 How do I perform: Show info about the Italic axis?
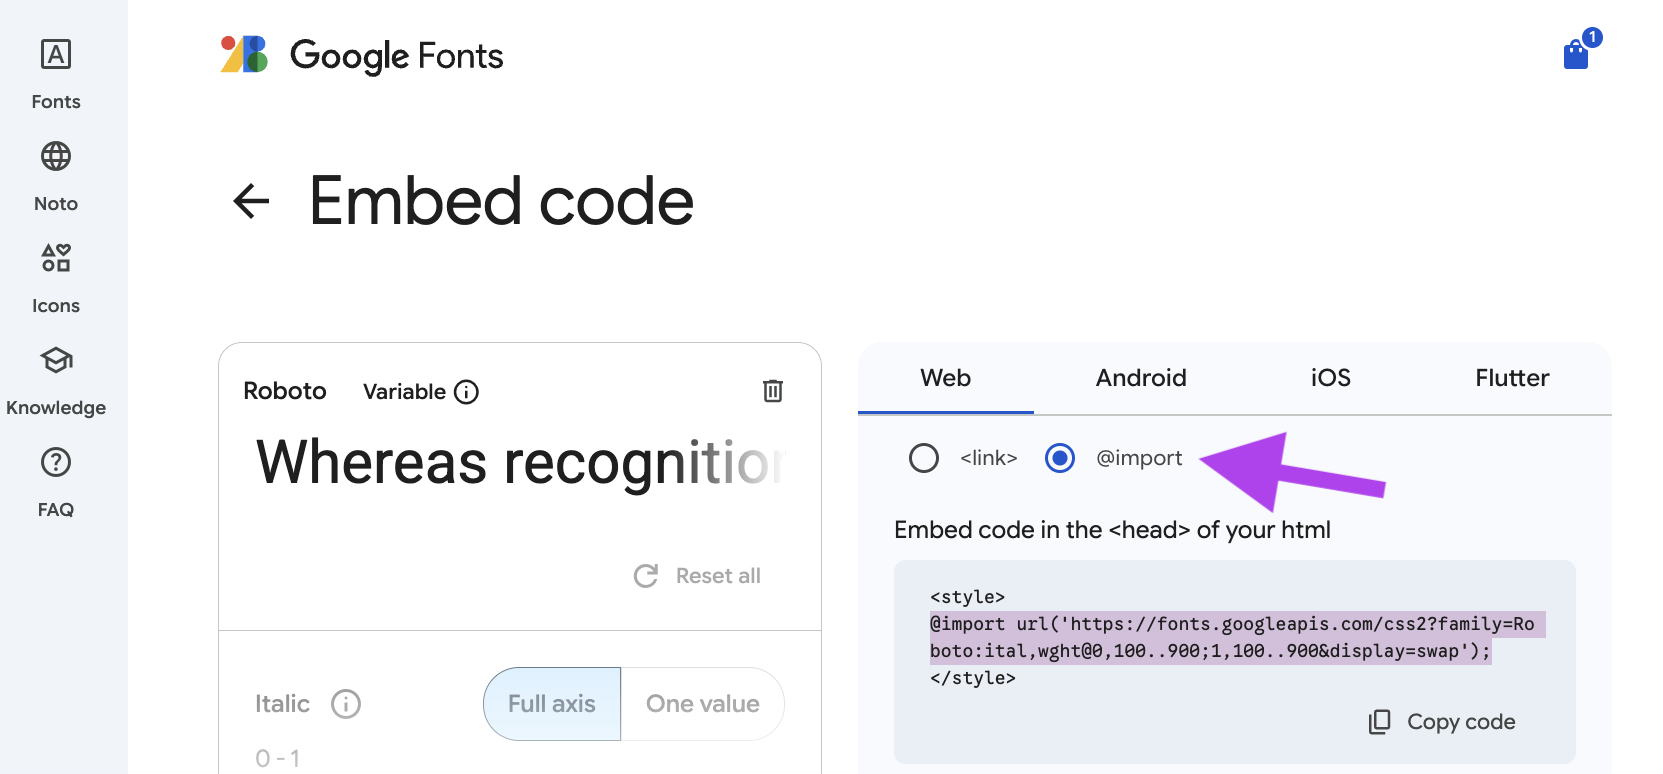point(346,704)
